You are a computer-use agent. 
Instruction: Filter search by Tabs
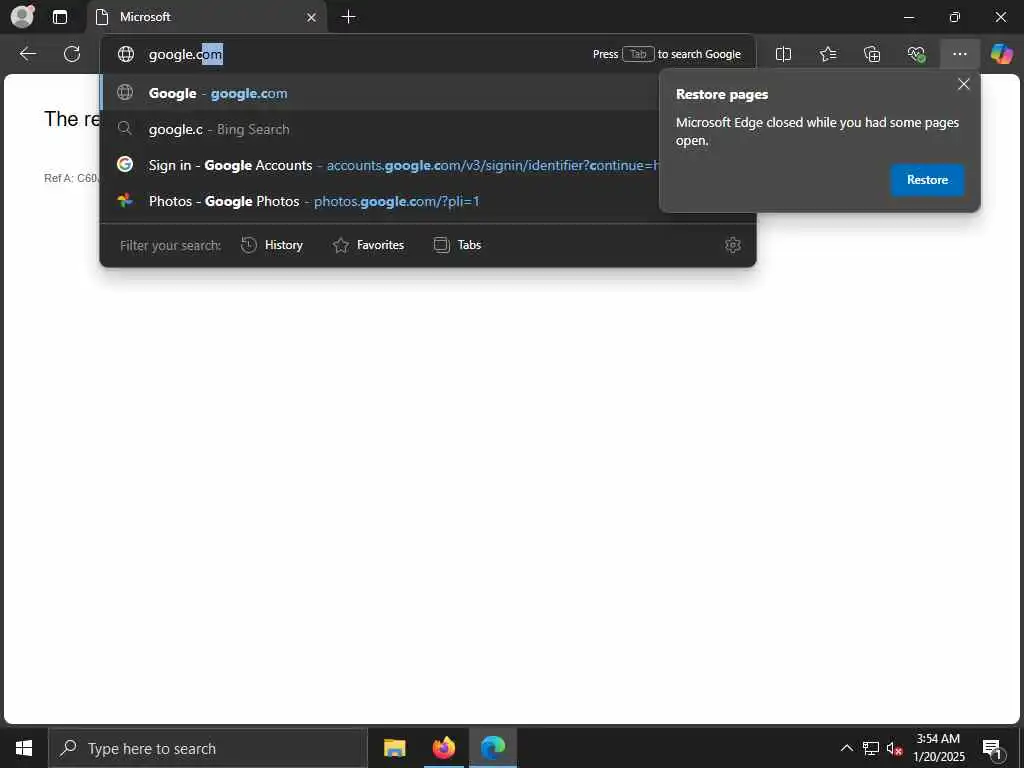click(x=458, y=245)
